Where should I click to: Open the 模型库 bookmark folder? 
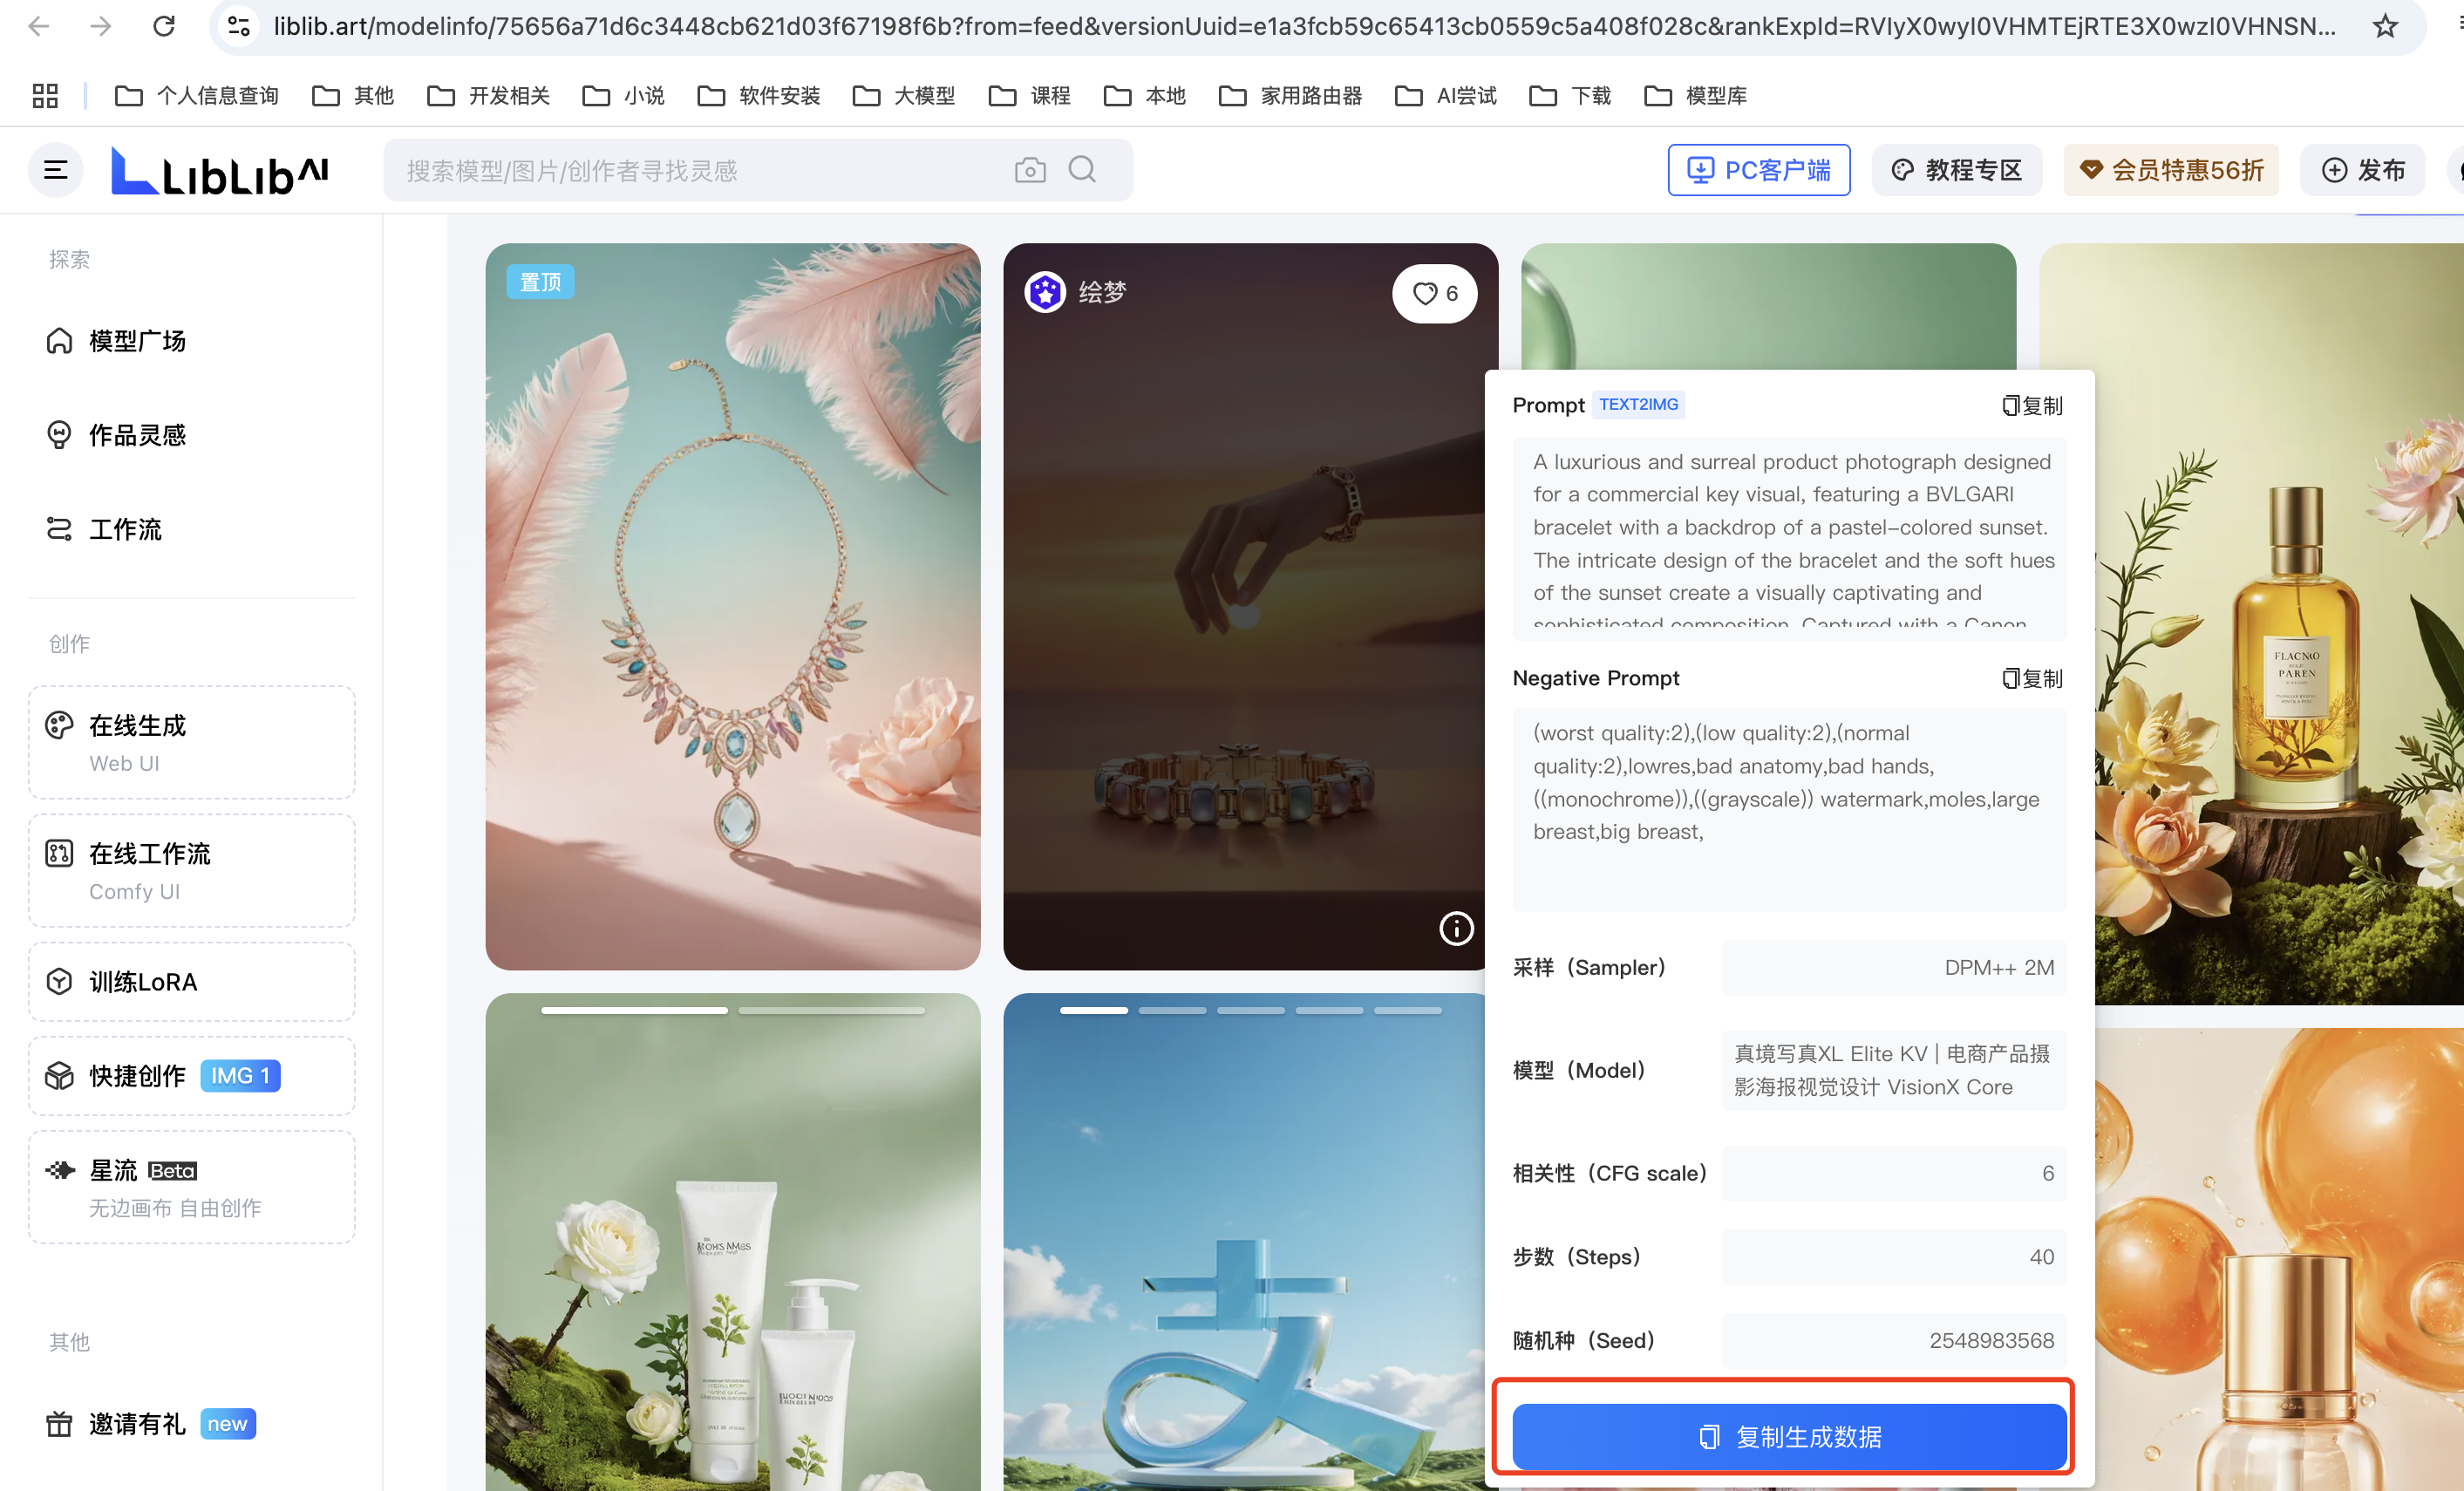click(x=1696, y=96)
